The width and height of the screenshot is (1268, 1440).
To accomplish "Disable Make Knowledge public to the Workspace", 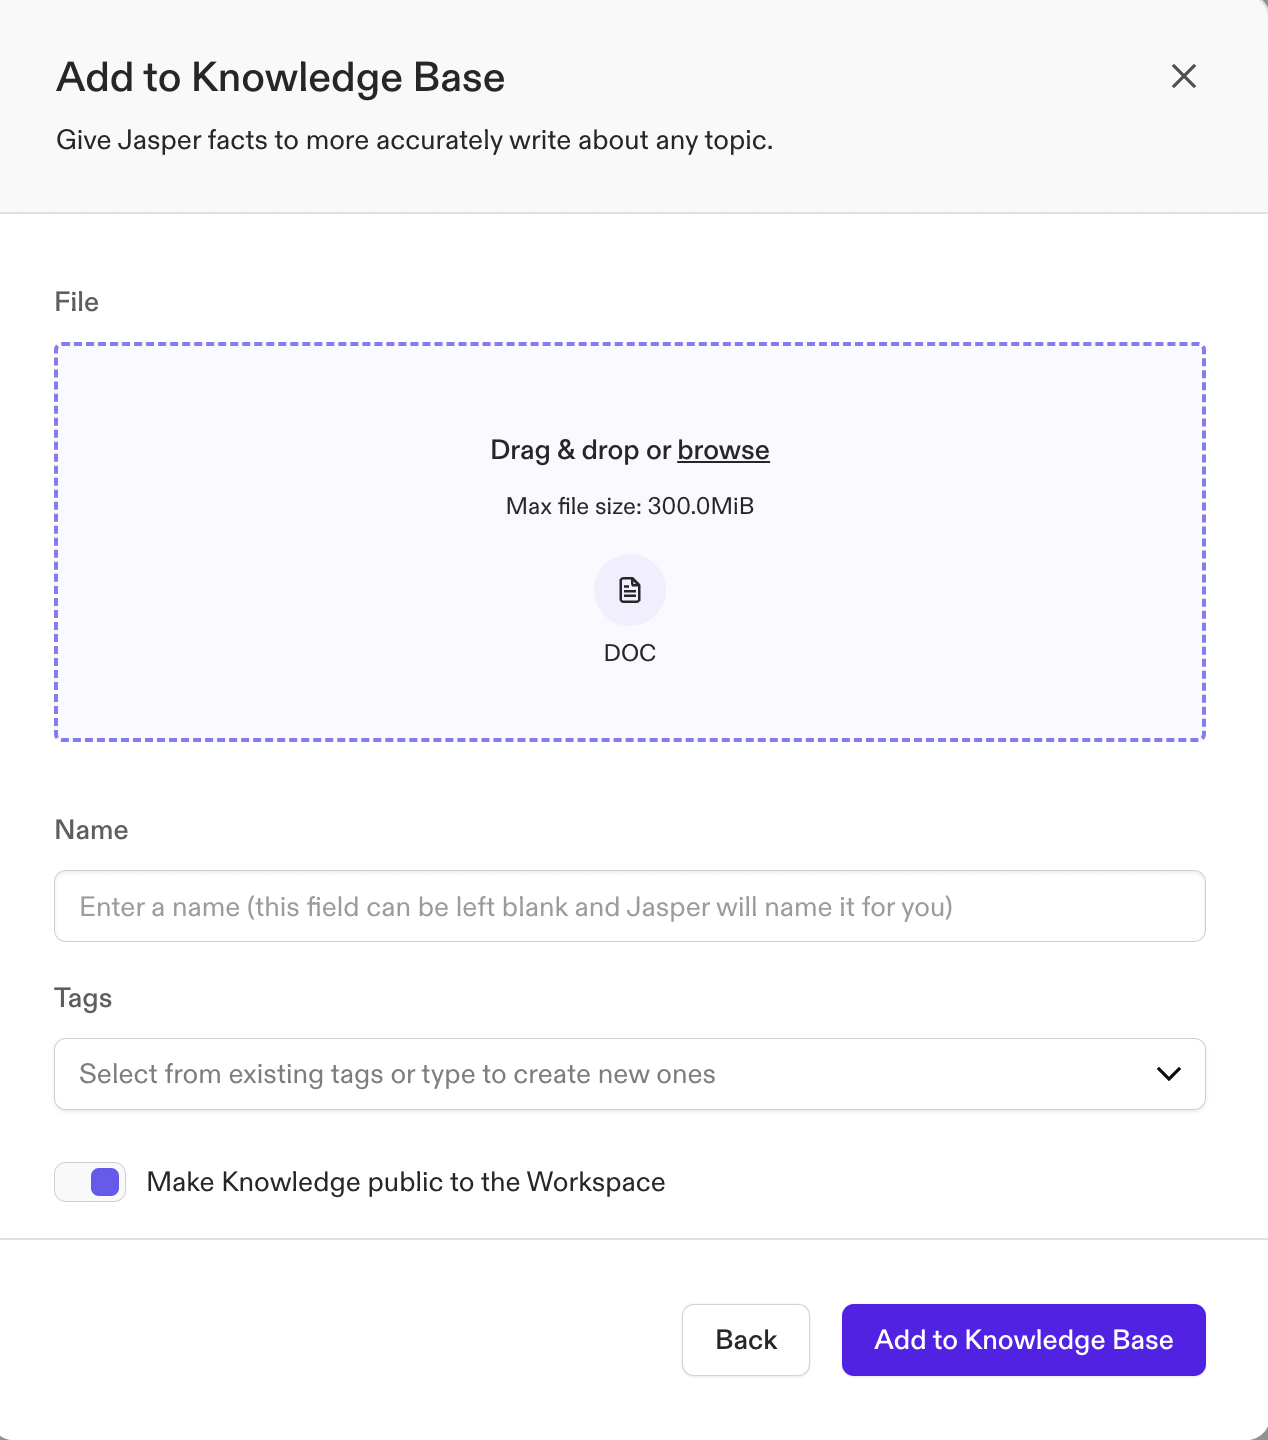I will [x=89, y=1182].
